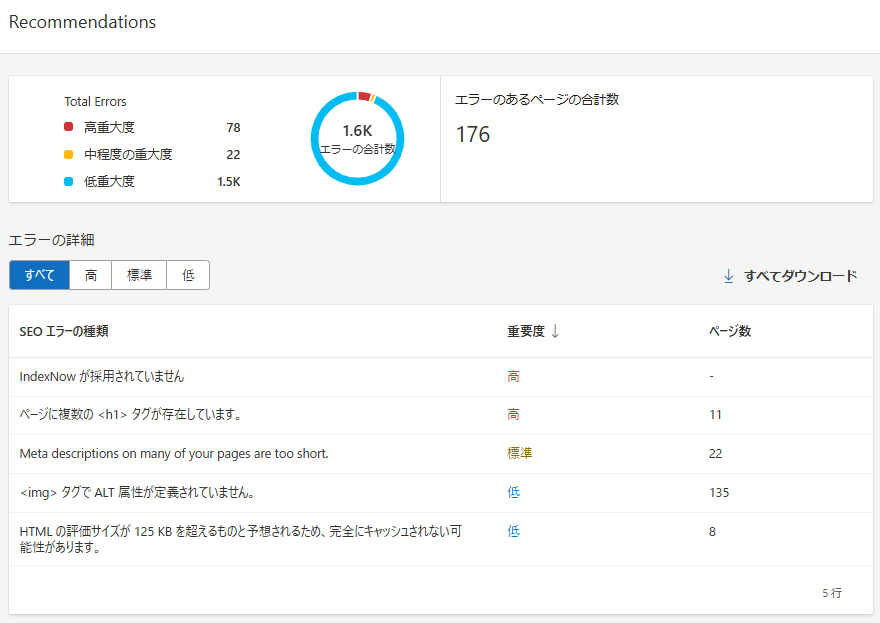Open the IndexNow が採用されていません row
This screenshot has width=880, height=623.
pos(102,377)
